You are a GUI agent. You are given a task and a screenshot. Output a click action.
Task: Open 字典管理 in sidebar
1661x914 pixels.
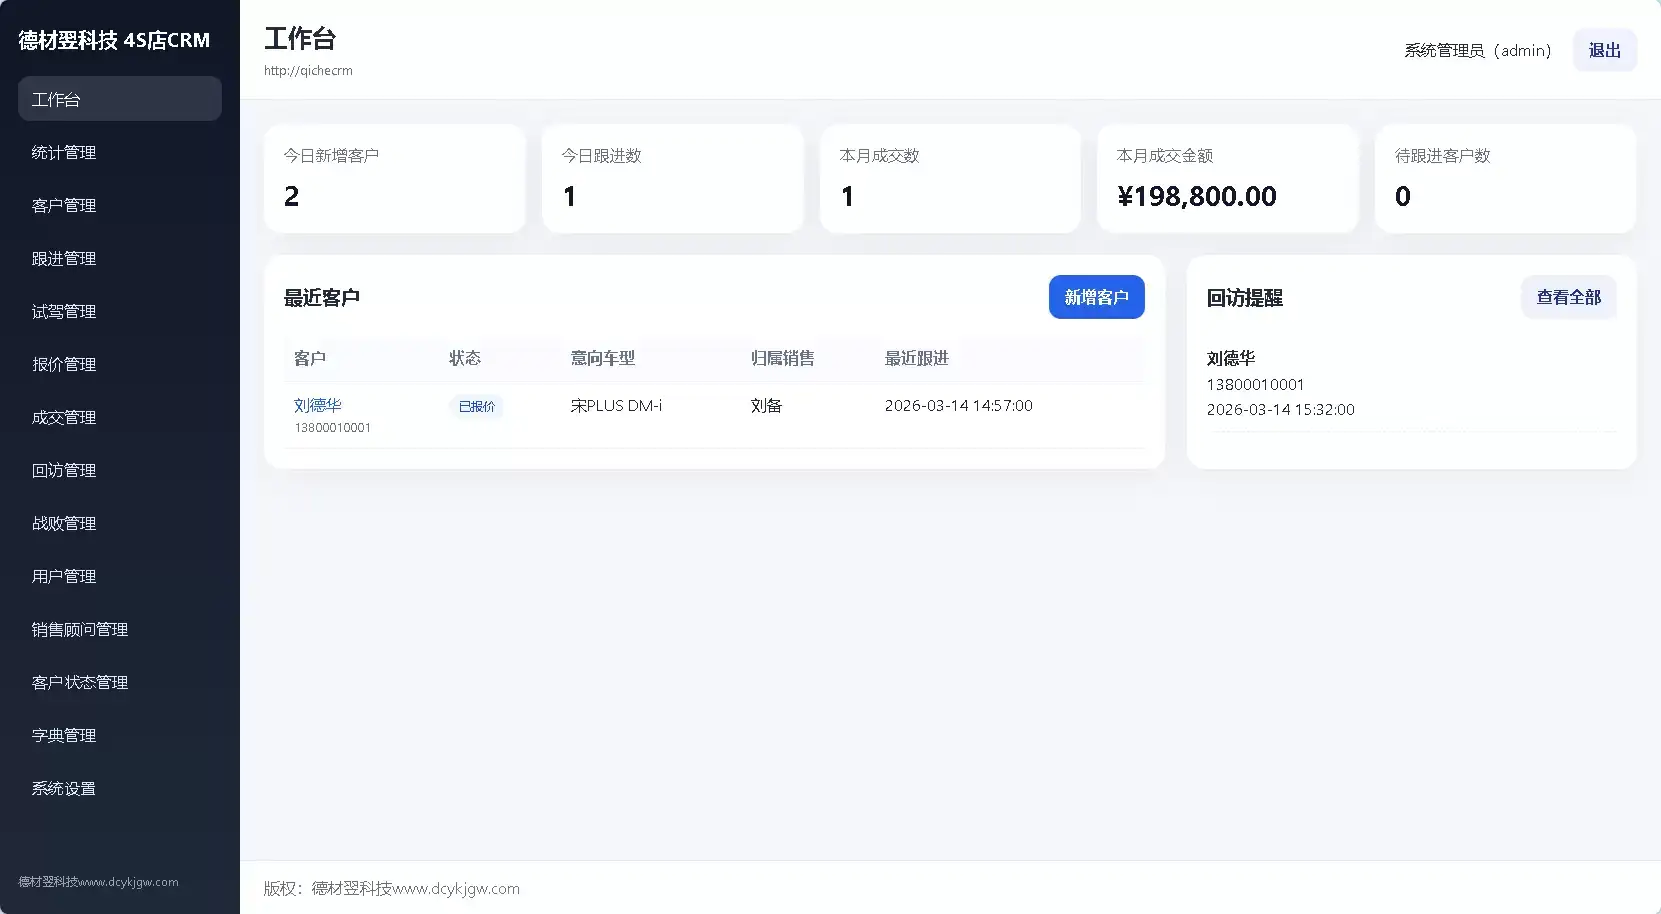tap(64, 735)
